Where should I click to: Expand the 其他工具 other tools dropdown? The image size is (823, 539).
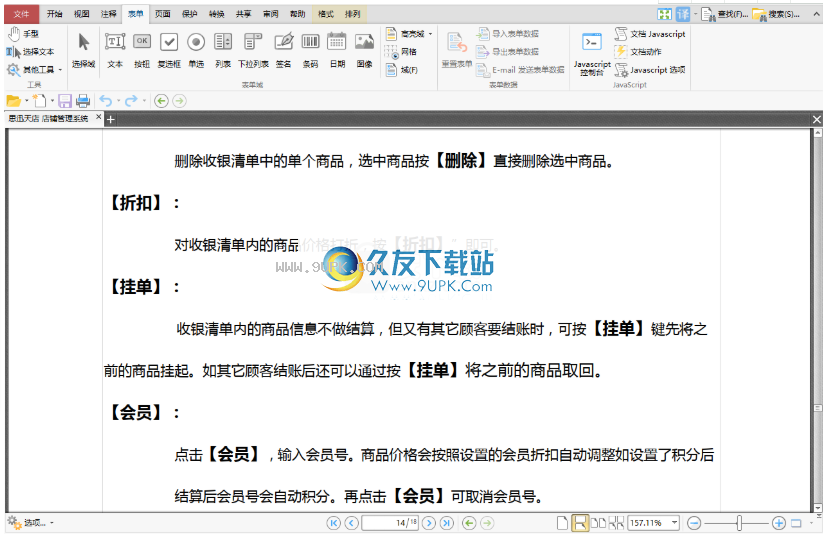[60, 70]
